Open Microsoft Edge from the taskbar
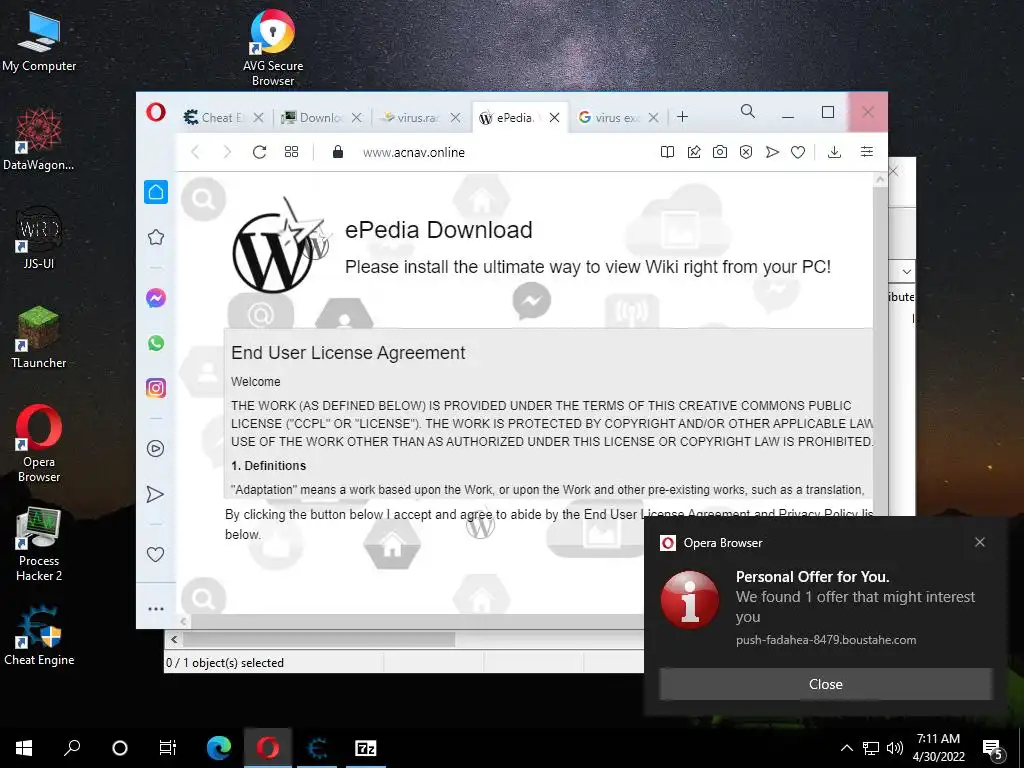This screenshot has width=1024, height=768. [219, 748]
